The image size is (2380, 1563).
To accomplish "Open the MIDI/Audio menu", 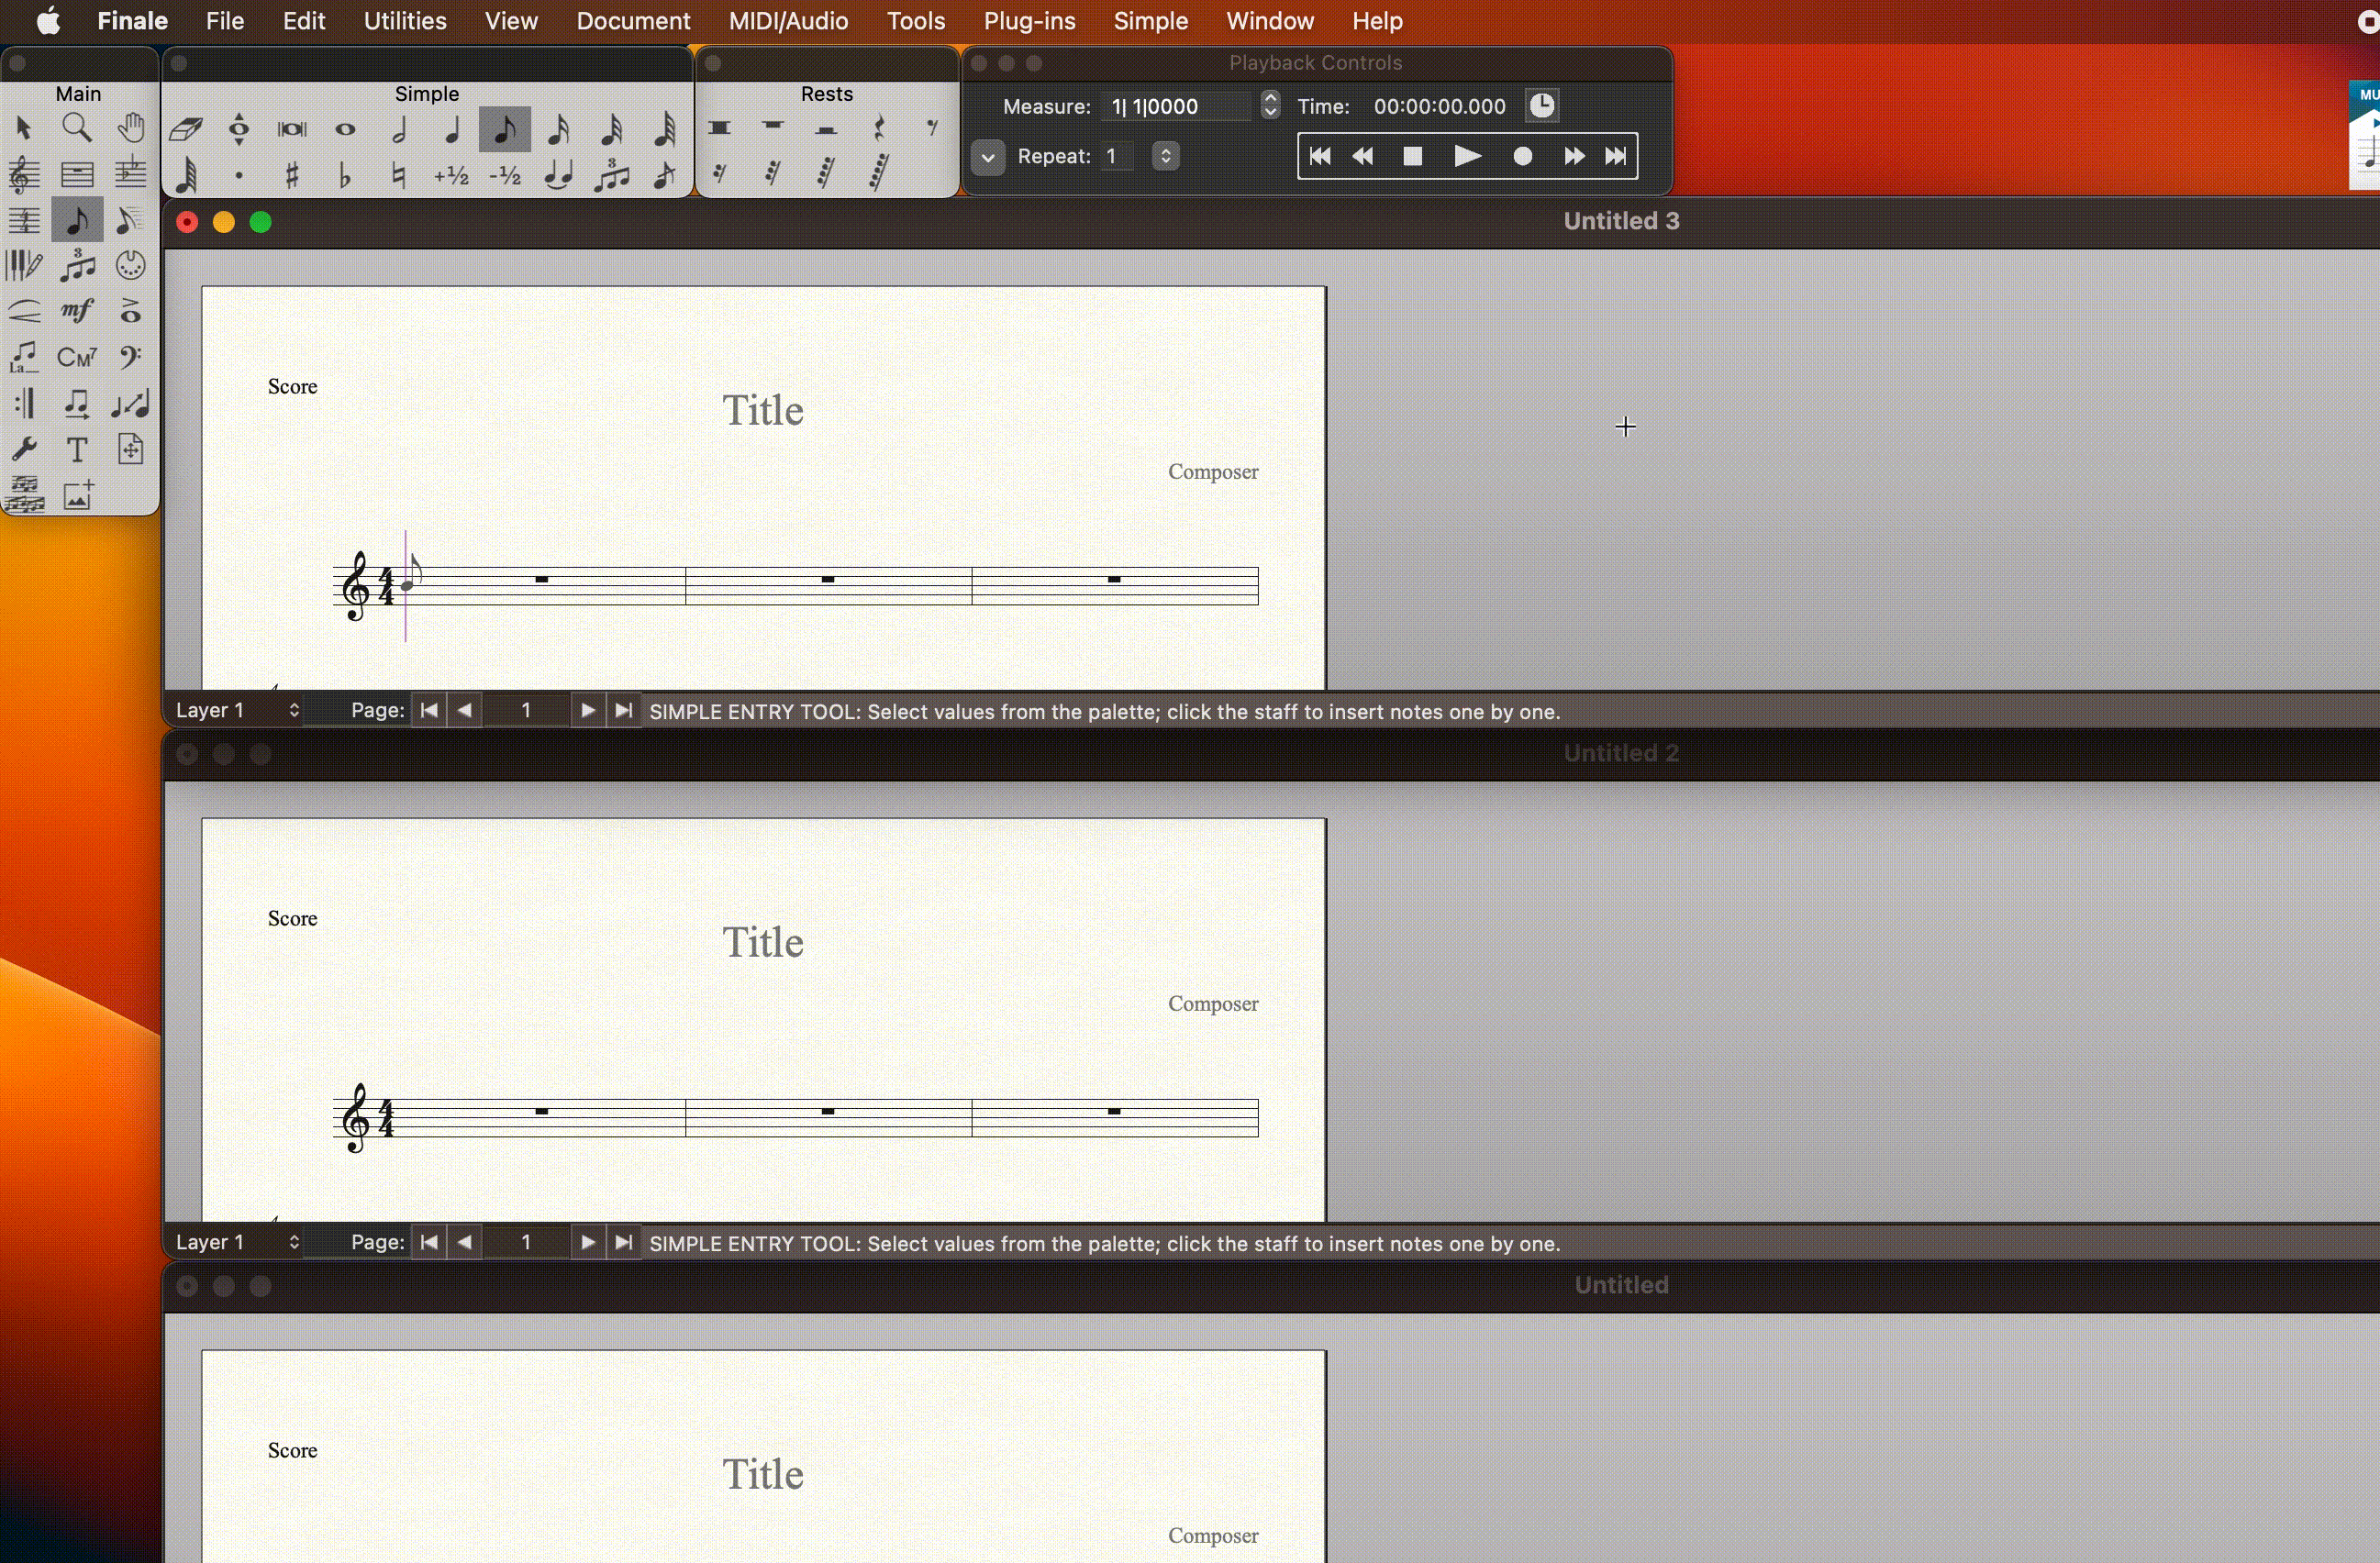I will [788, 21].
